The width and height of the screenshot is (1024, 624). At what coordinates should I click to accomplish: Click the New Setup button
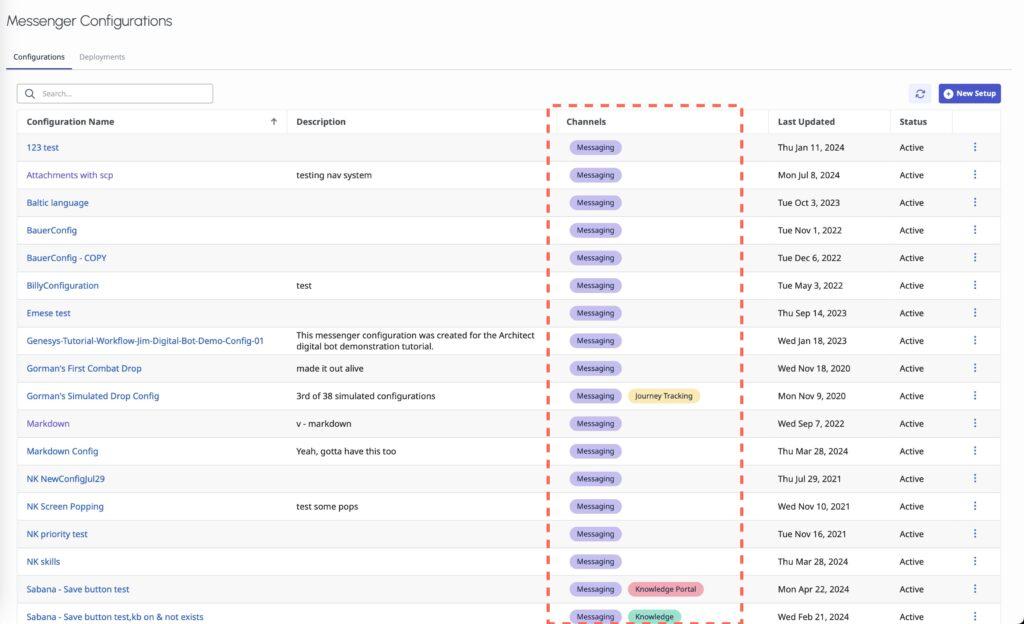tap(968, 93)
